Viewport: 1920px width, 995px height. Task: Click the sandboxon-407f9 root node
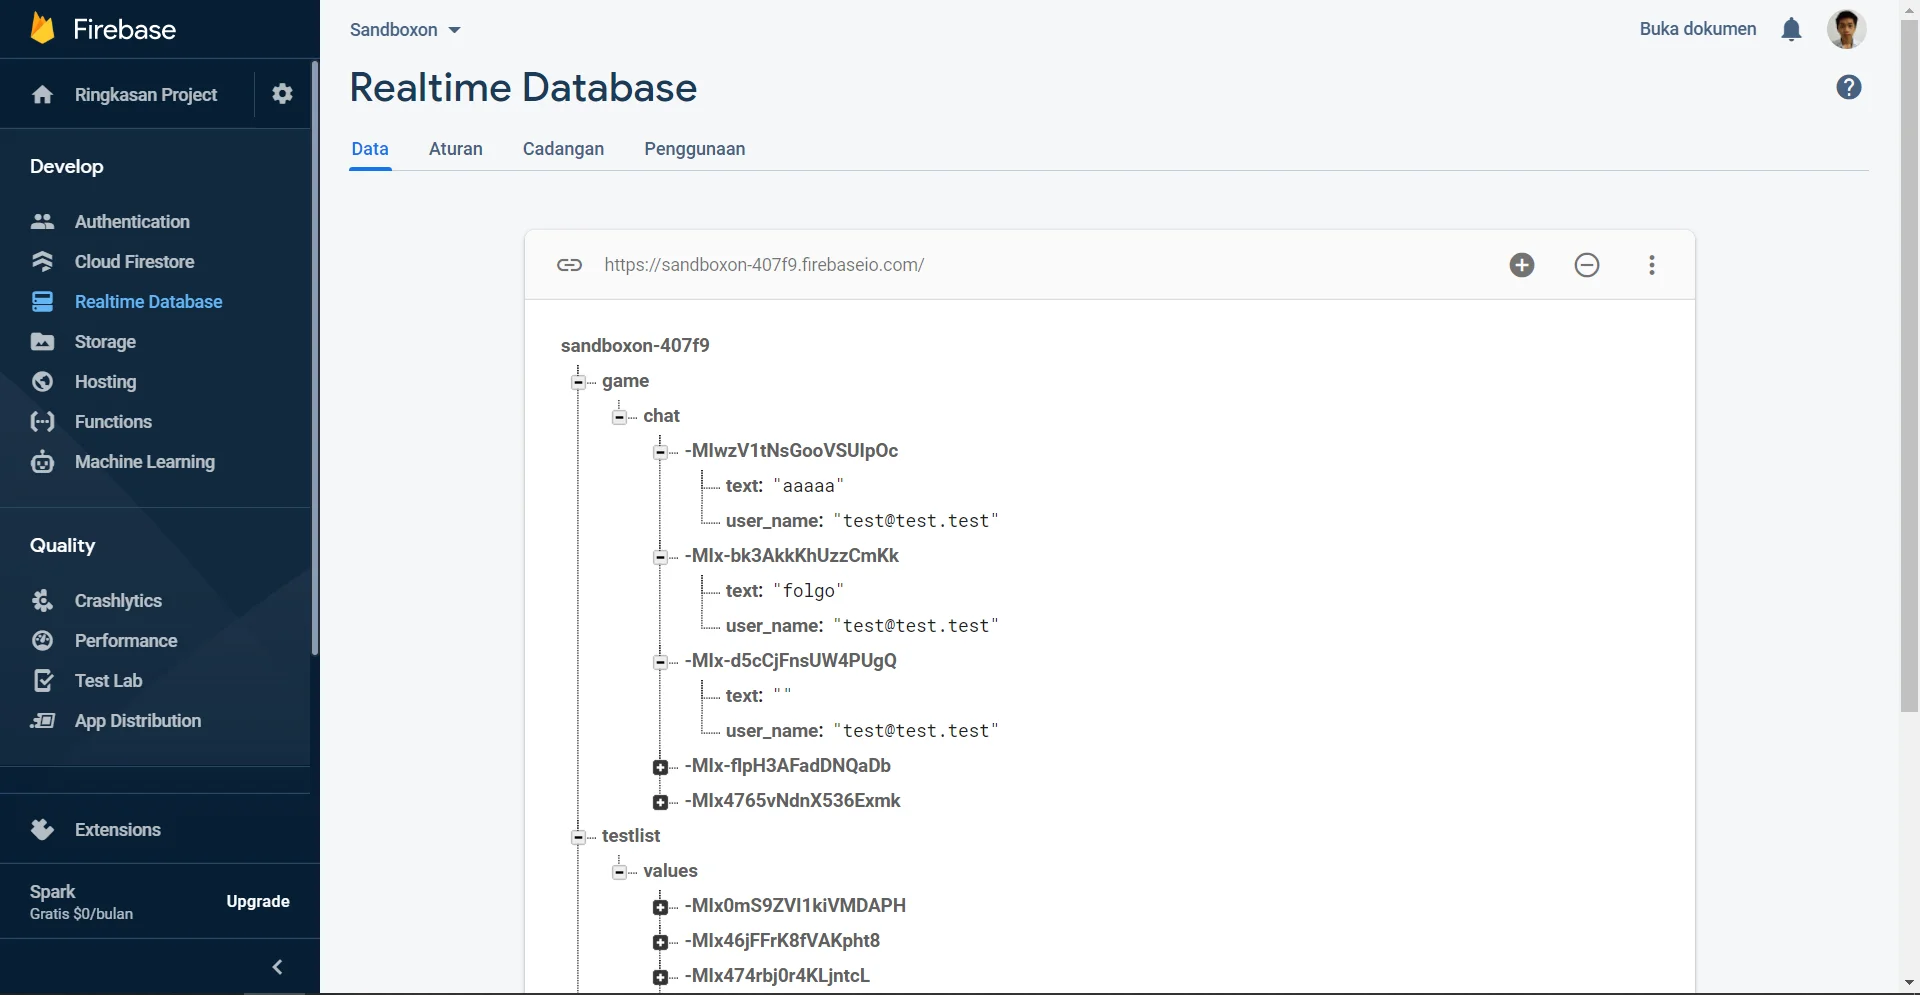click(635, 345)
